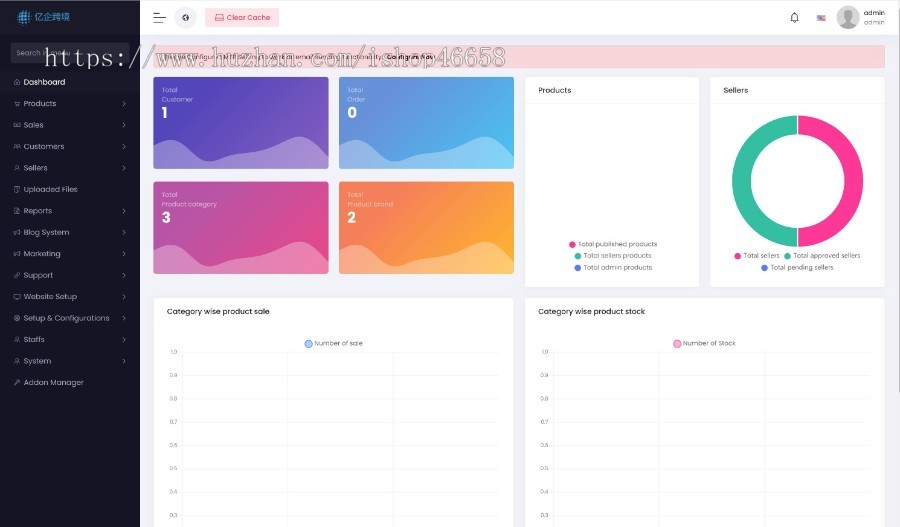The height and width of the screenshot is (527, 900).
Task: Toggle Total sellers legend entry
Action: pyautogui.click(x=757, y=256)
